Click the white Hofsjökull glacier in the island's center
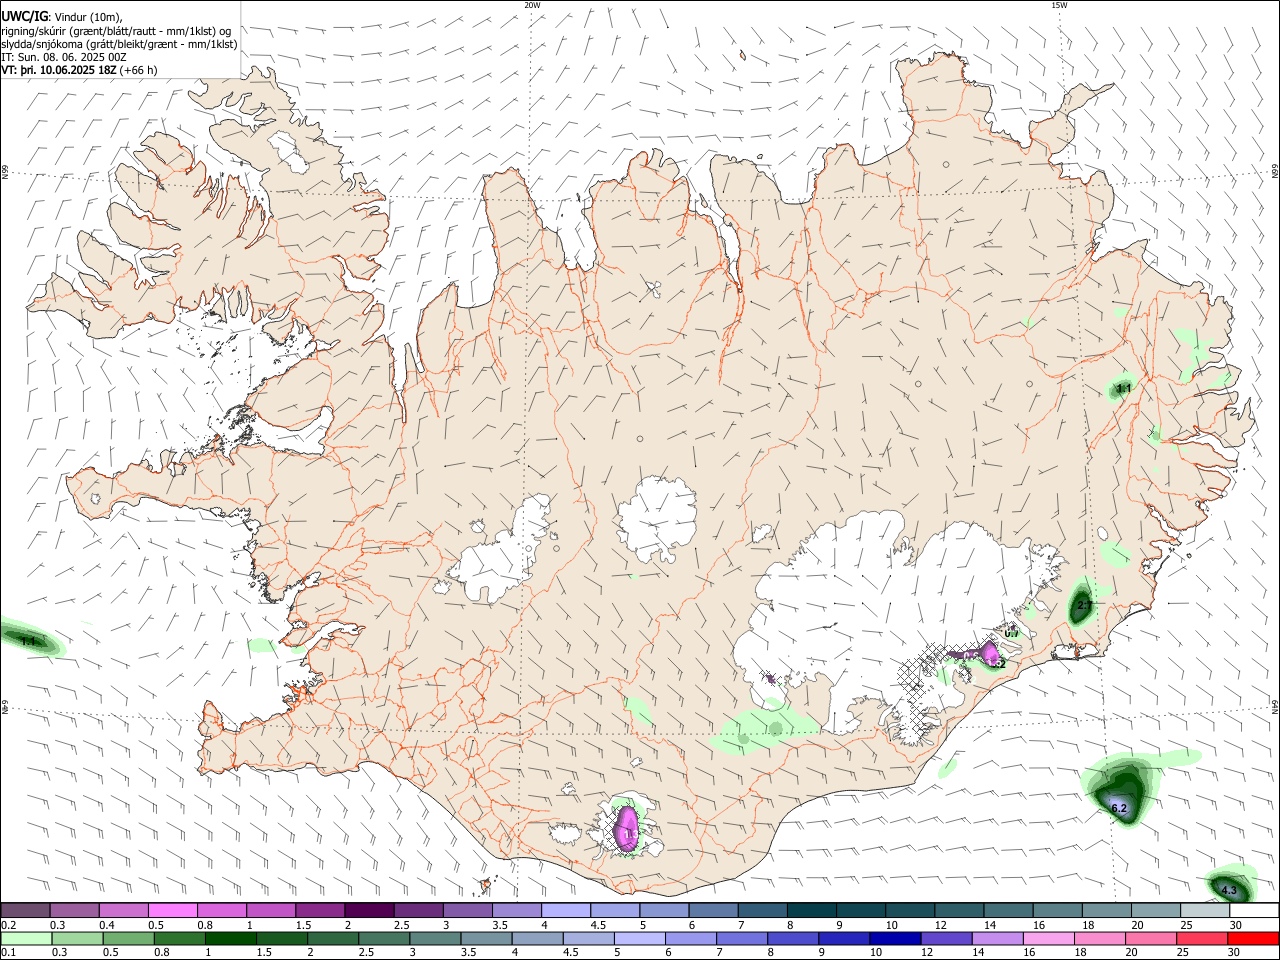1280x960 pixels. (657, 520)
